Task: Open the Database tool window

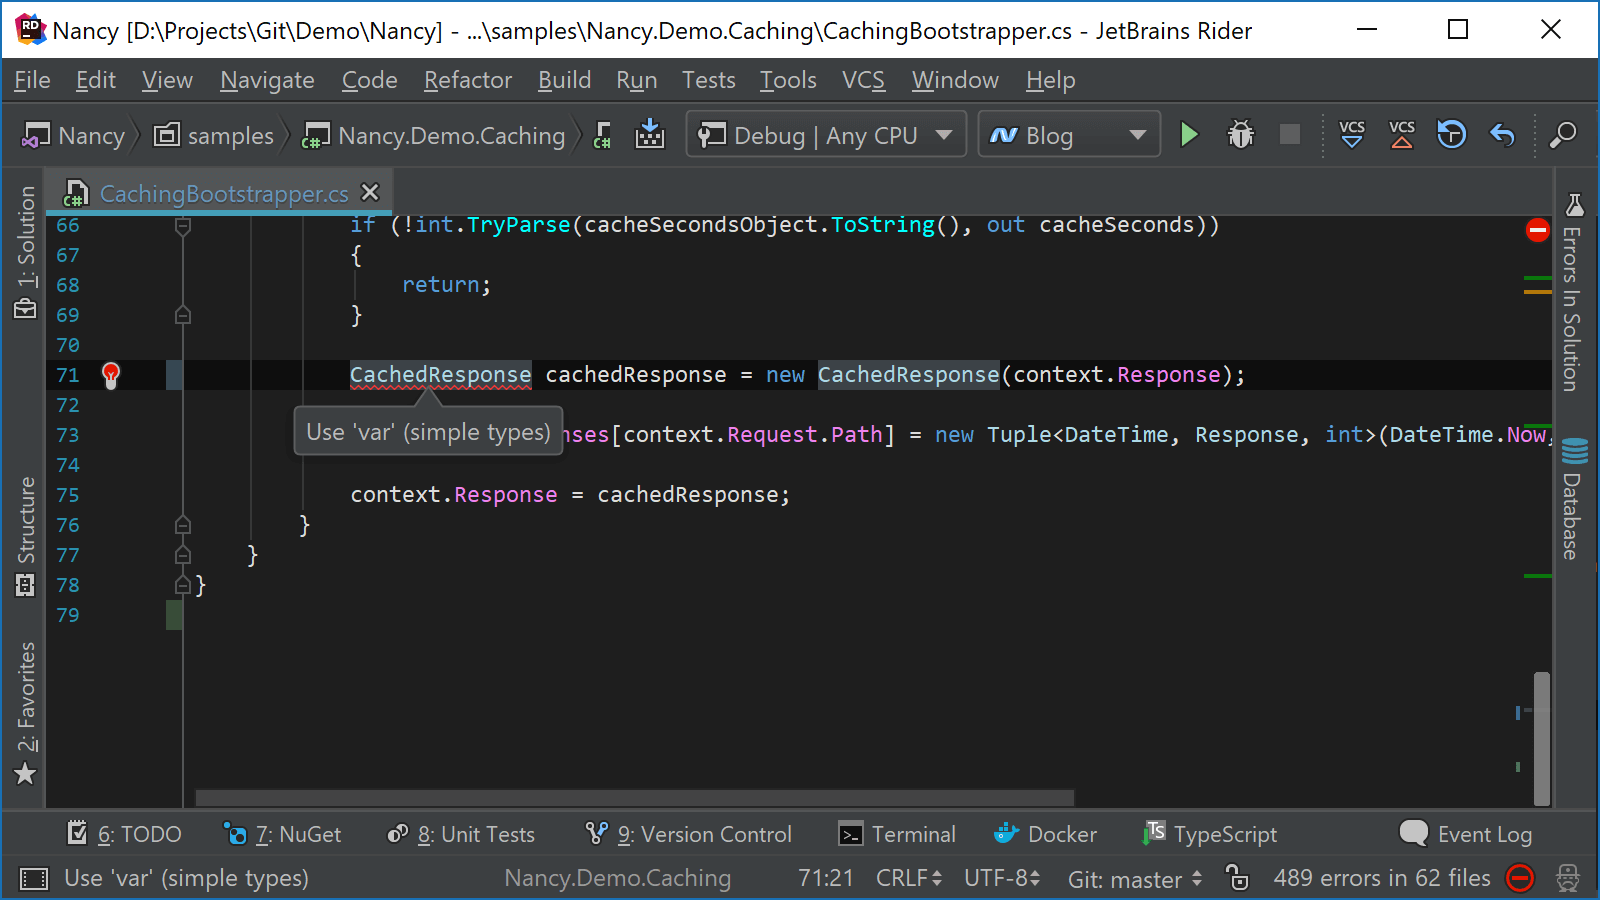Action: tap(1574, 498)
